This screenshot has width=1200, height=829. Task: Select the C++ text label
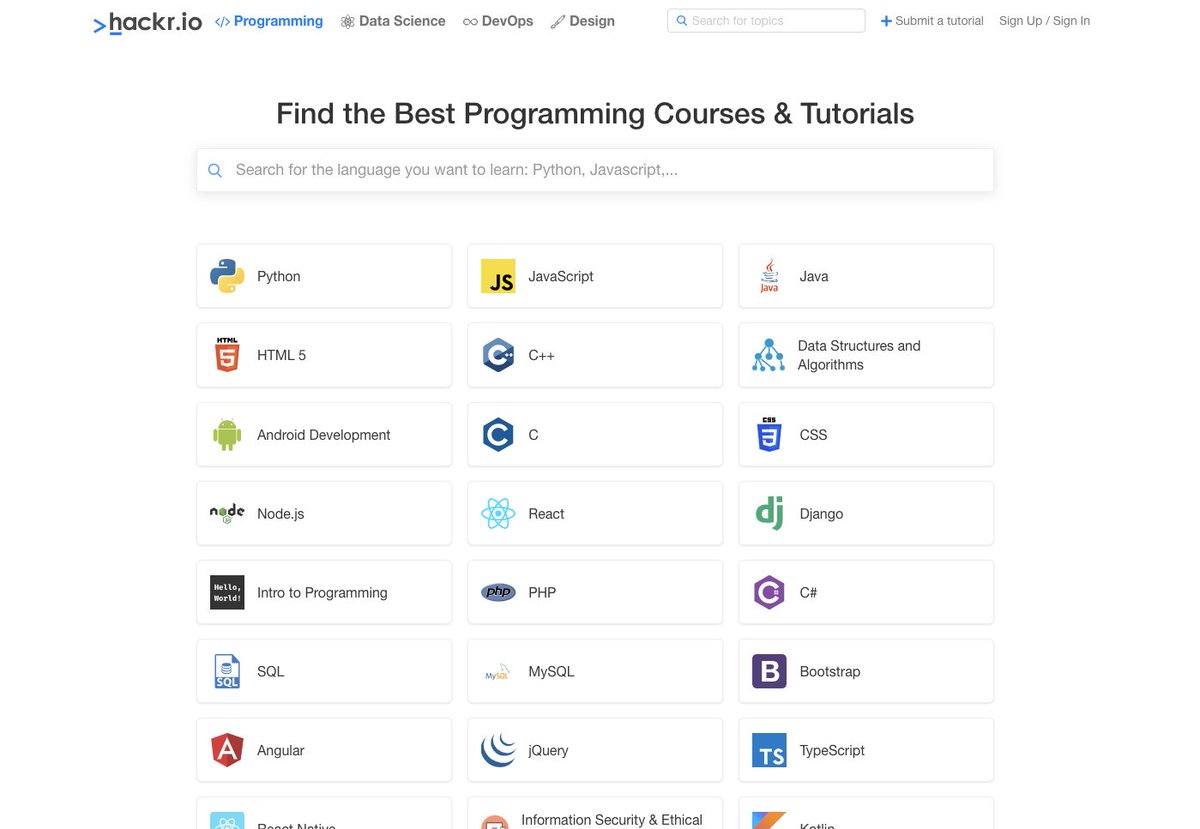(541, 355)
